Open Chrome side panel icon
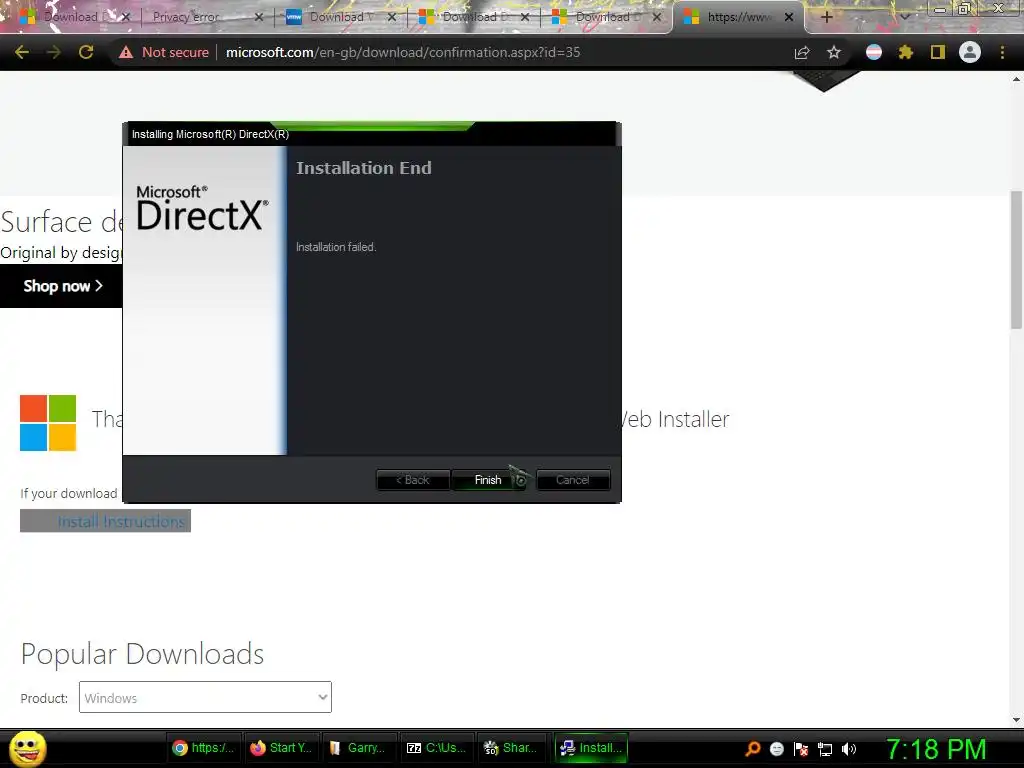 938,52
